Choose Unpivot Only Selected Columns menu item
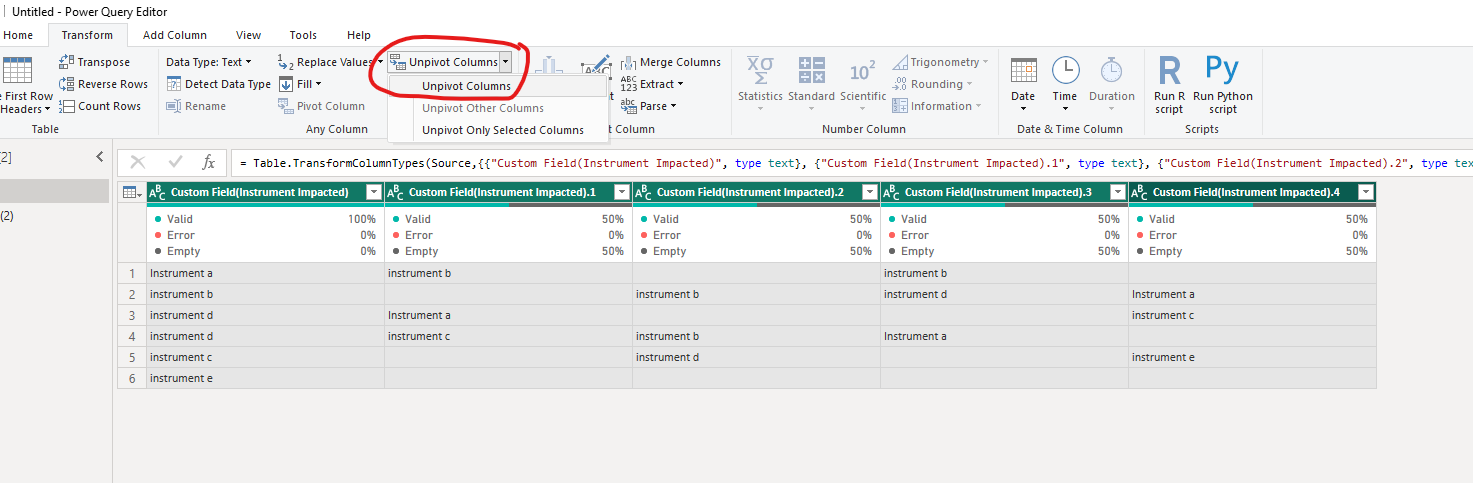The image size is (1473, 483). coord(499,130)
